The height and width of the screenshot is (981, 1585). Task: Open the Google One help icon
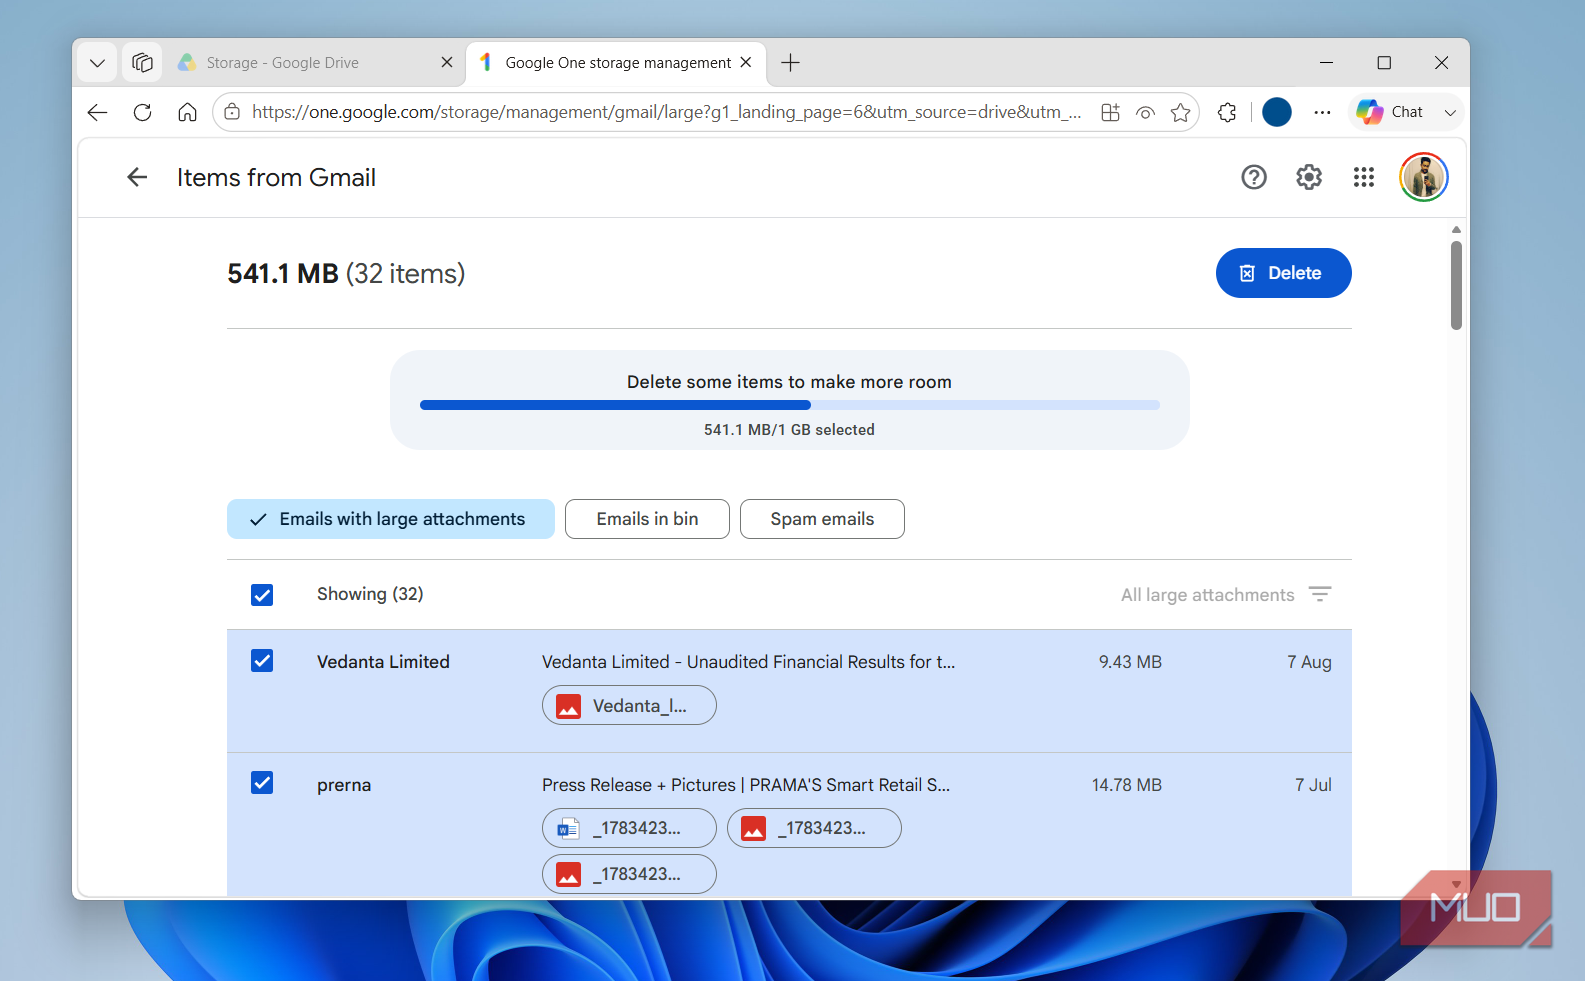pos(1254,177)
